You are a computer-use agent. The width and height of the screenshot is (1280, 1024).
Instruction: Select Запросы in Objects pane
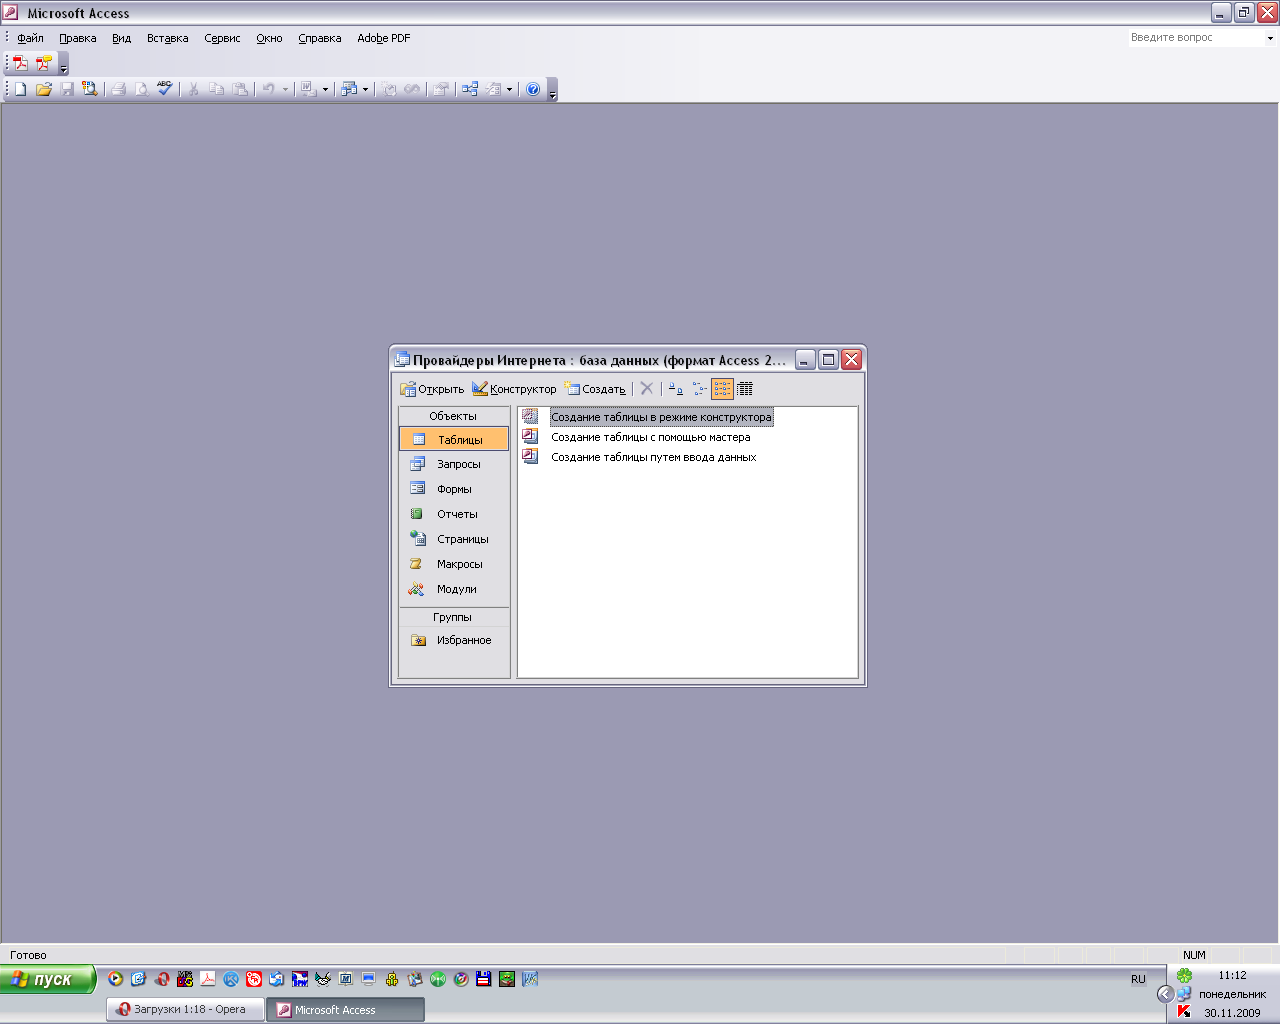click(454, 464)
